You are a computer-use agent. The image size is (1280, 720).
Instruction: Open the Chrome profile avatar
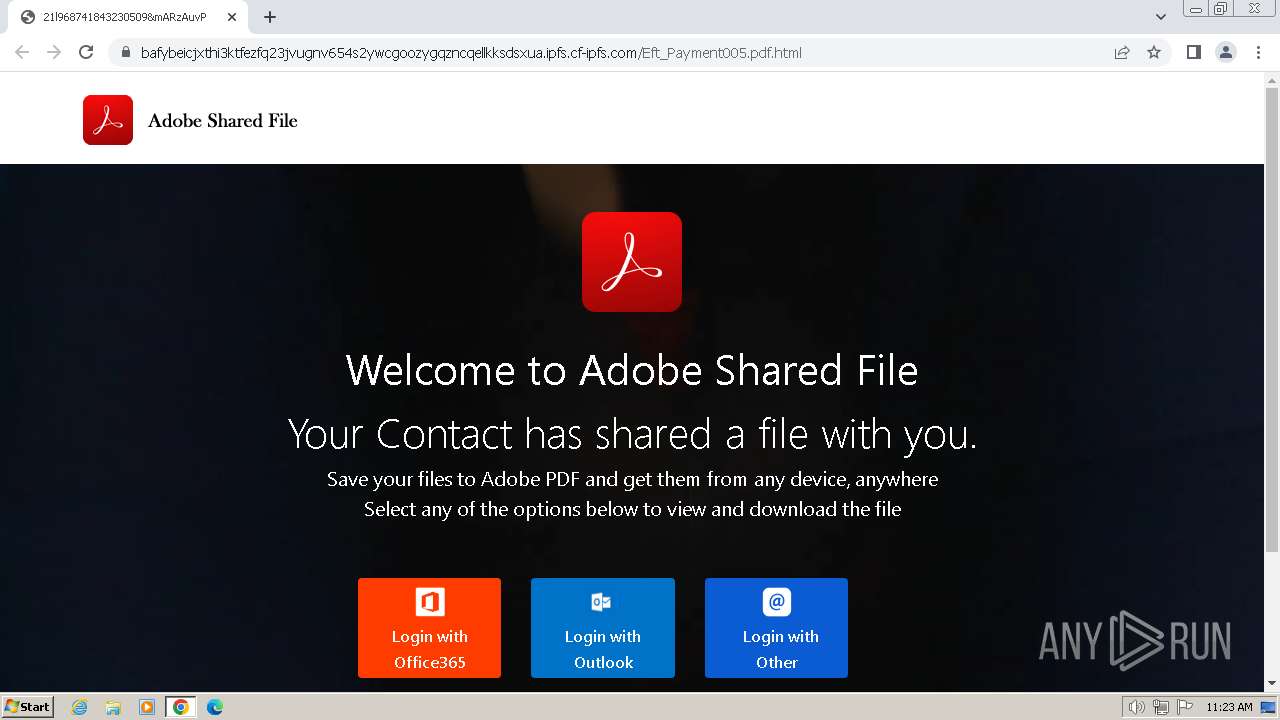pos(1226,52)
